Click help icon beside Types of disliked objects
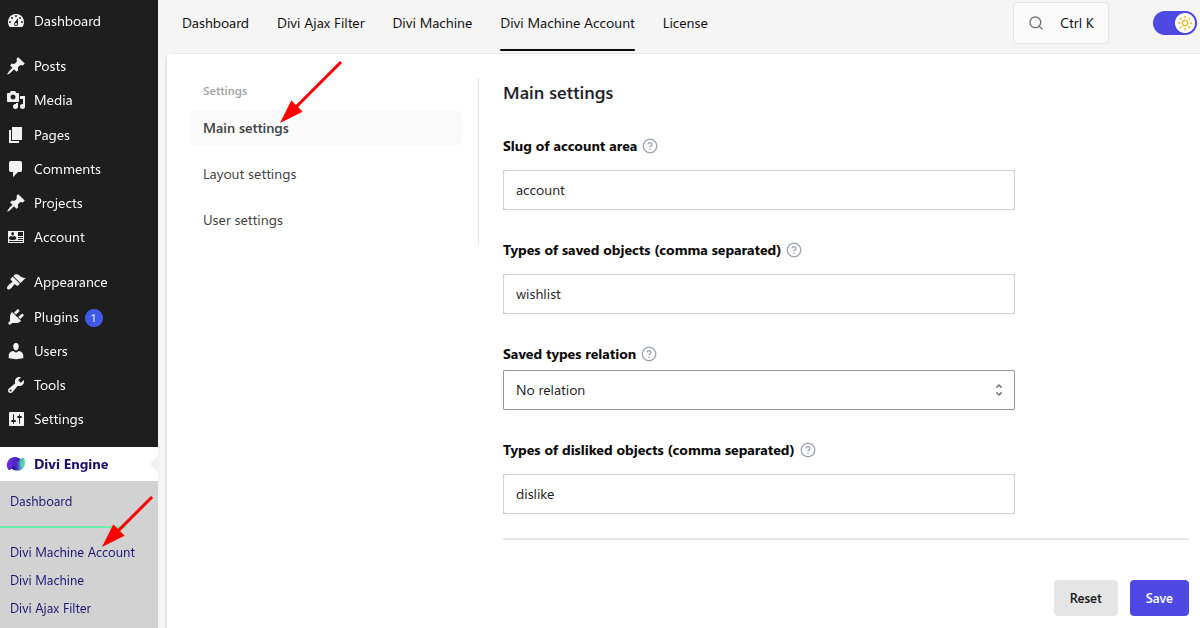The image size is (1200, 628). (x=808, y=450)
